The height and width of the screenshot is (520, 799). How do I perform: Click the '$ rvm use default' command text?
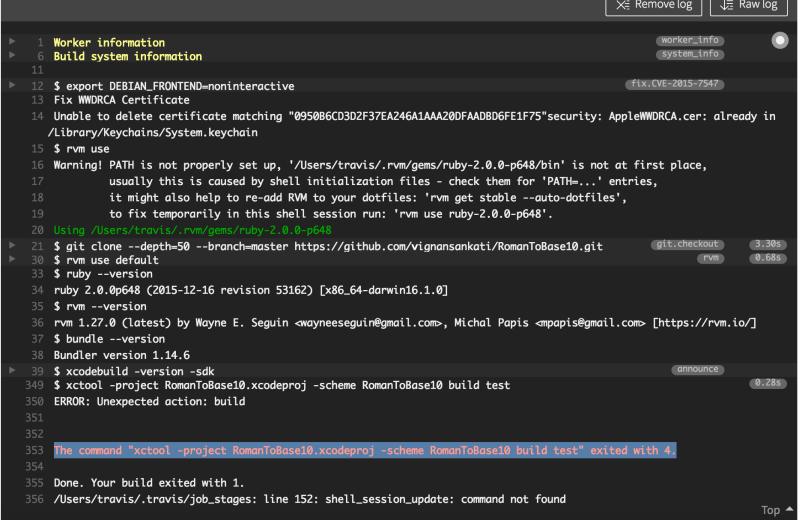[x=106, y=261]
